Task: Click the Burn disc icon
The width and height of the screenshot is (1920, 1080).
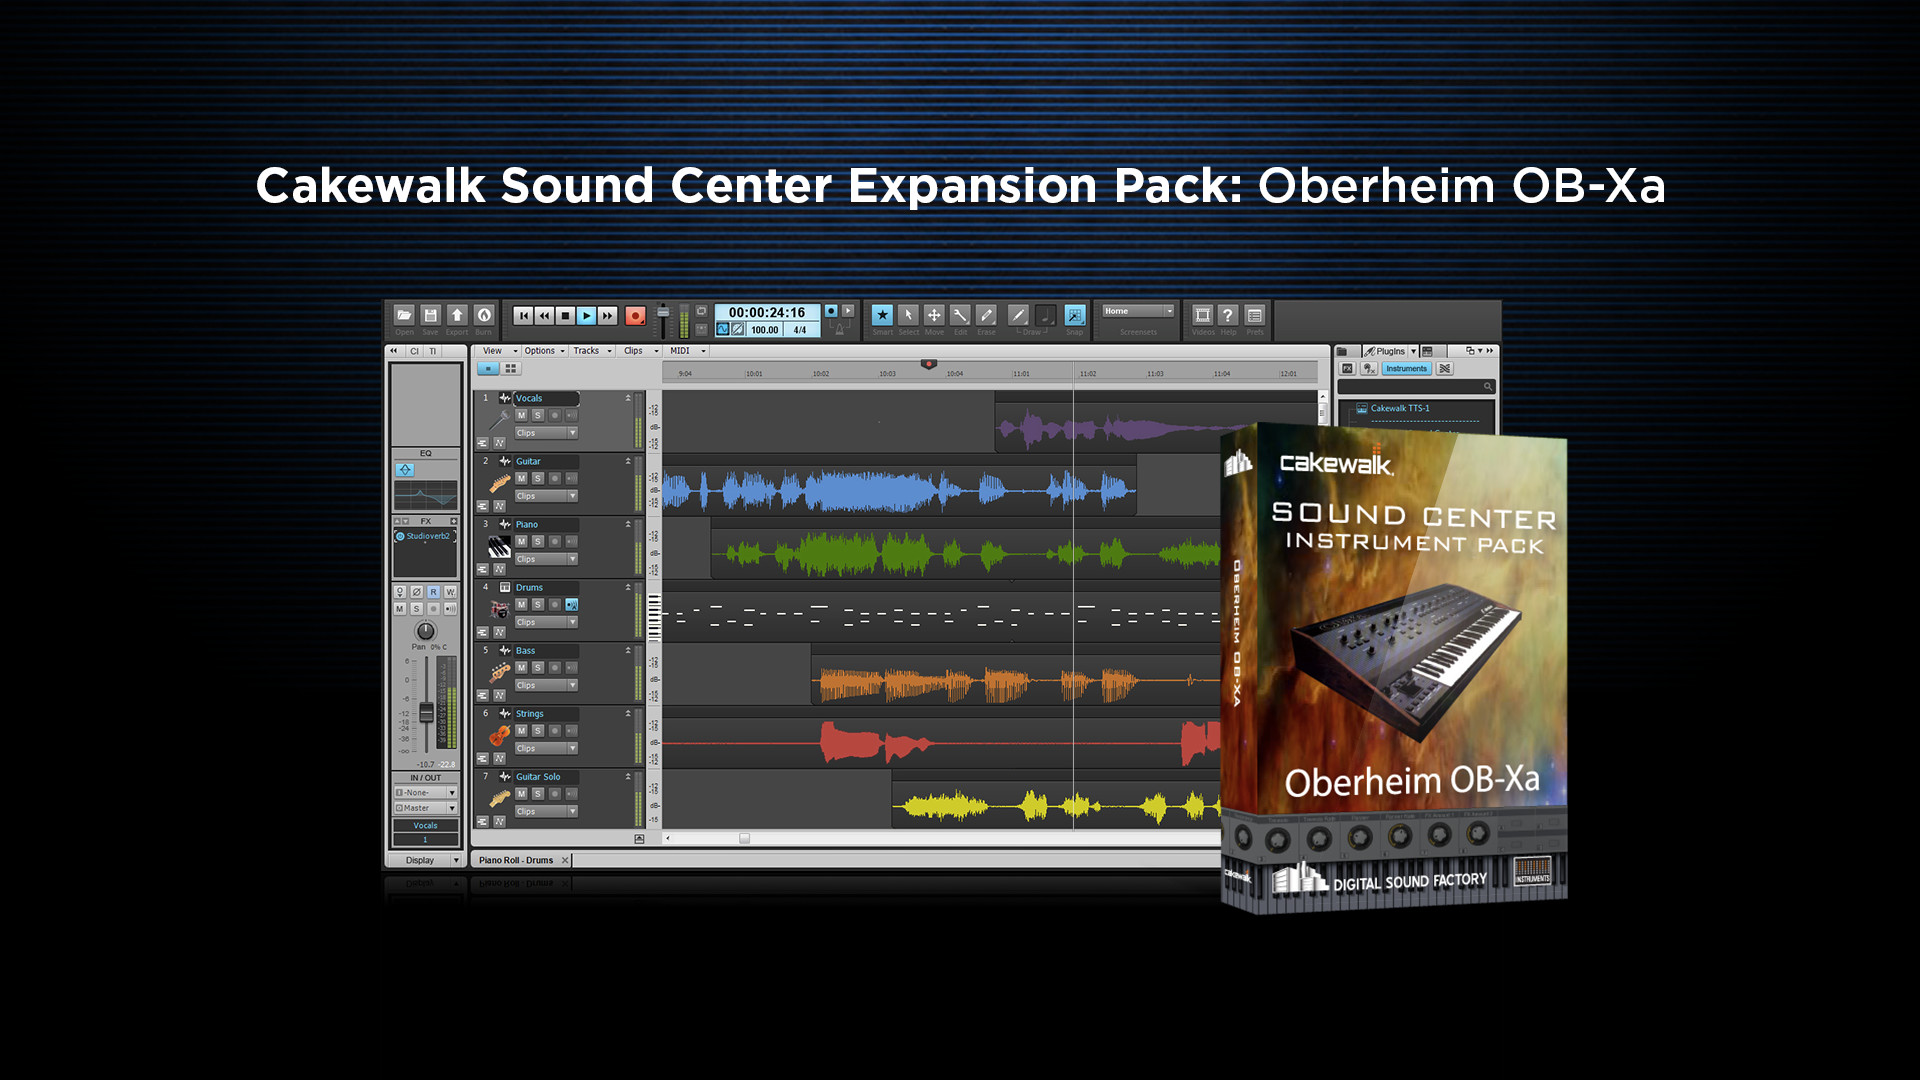Action: point(484,315)
